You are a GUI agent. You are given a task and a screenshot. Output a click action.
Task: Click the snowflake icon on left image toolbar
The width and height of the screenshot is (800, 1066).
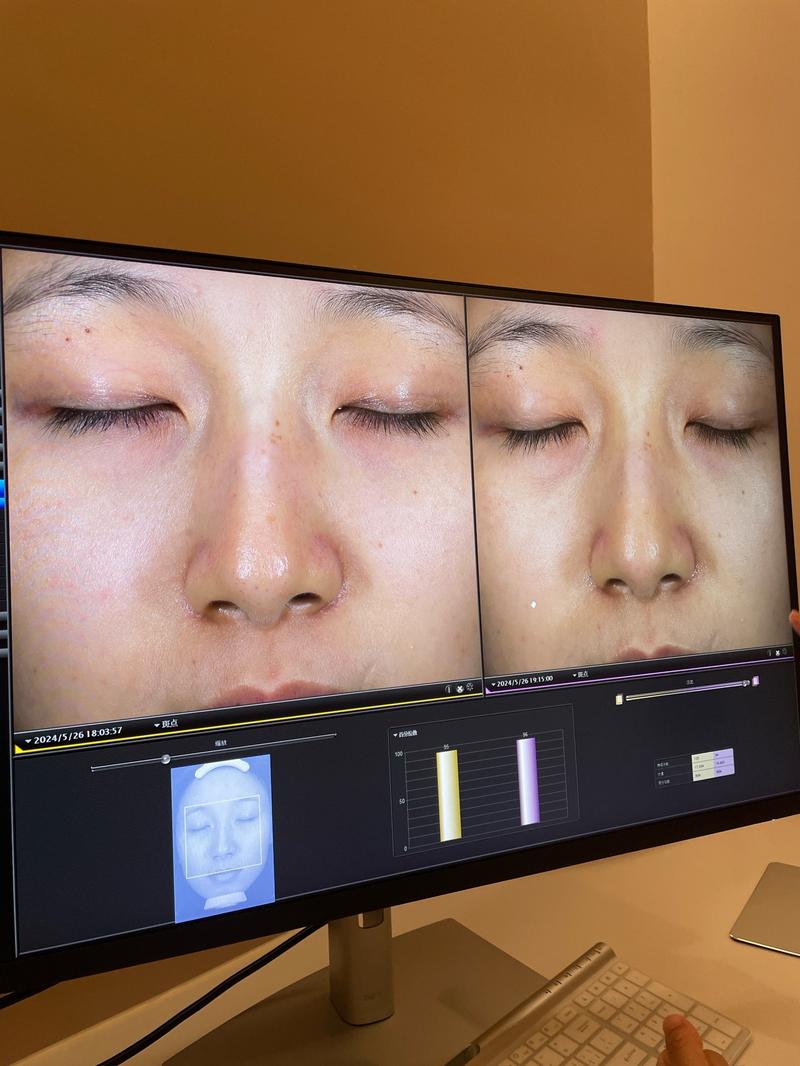click(x=458, y=688)
